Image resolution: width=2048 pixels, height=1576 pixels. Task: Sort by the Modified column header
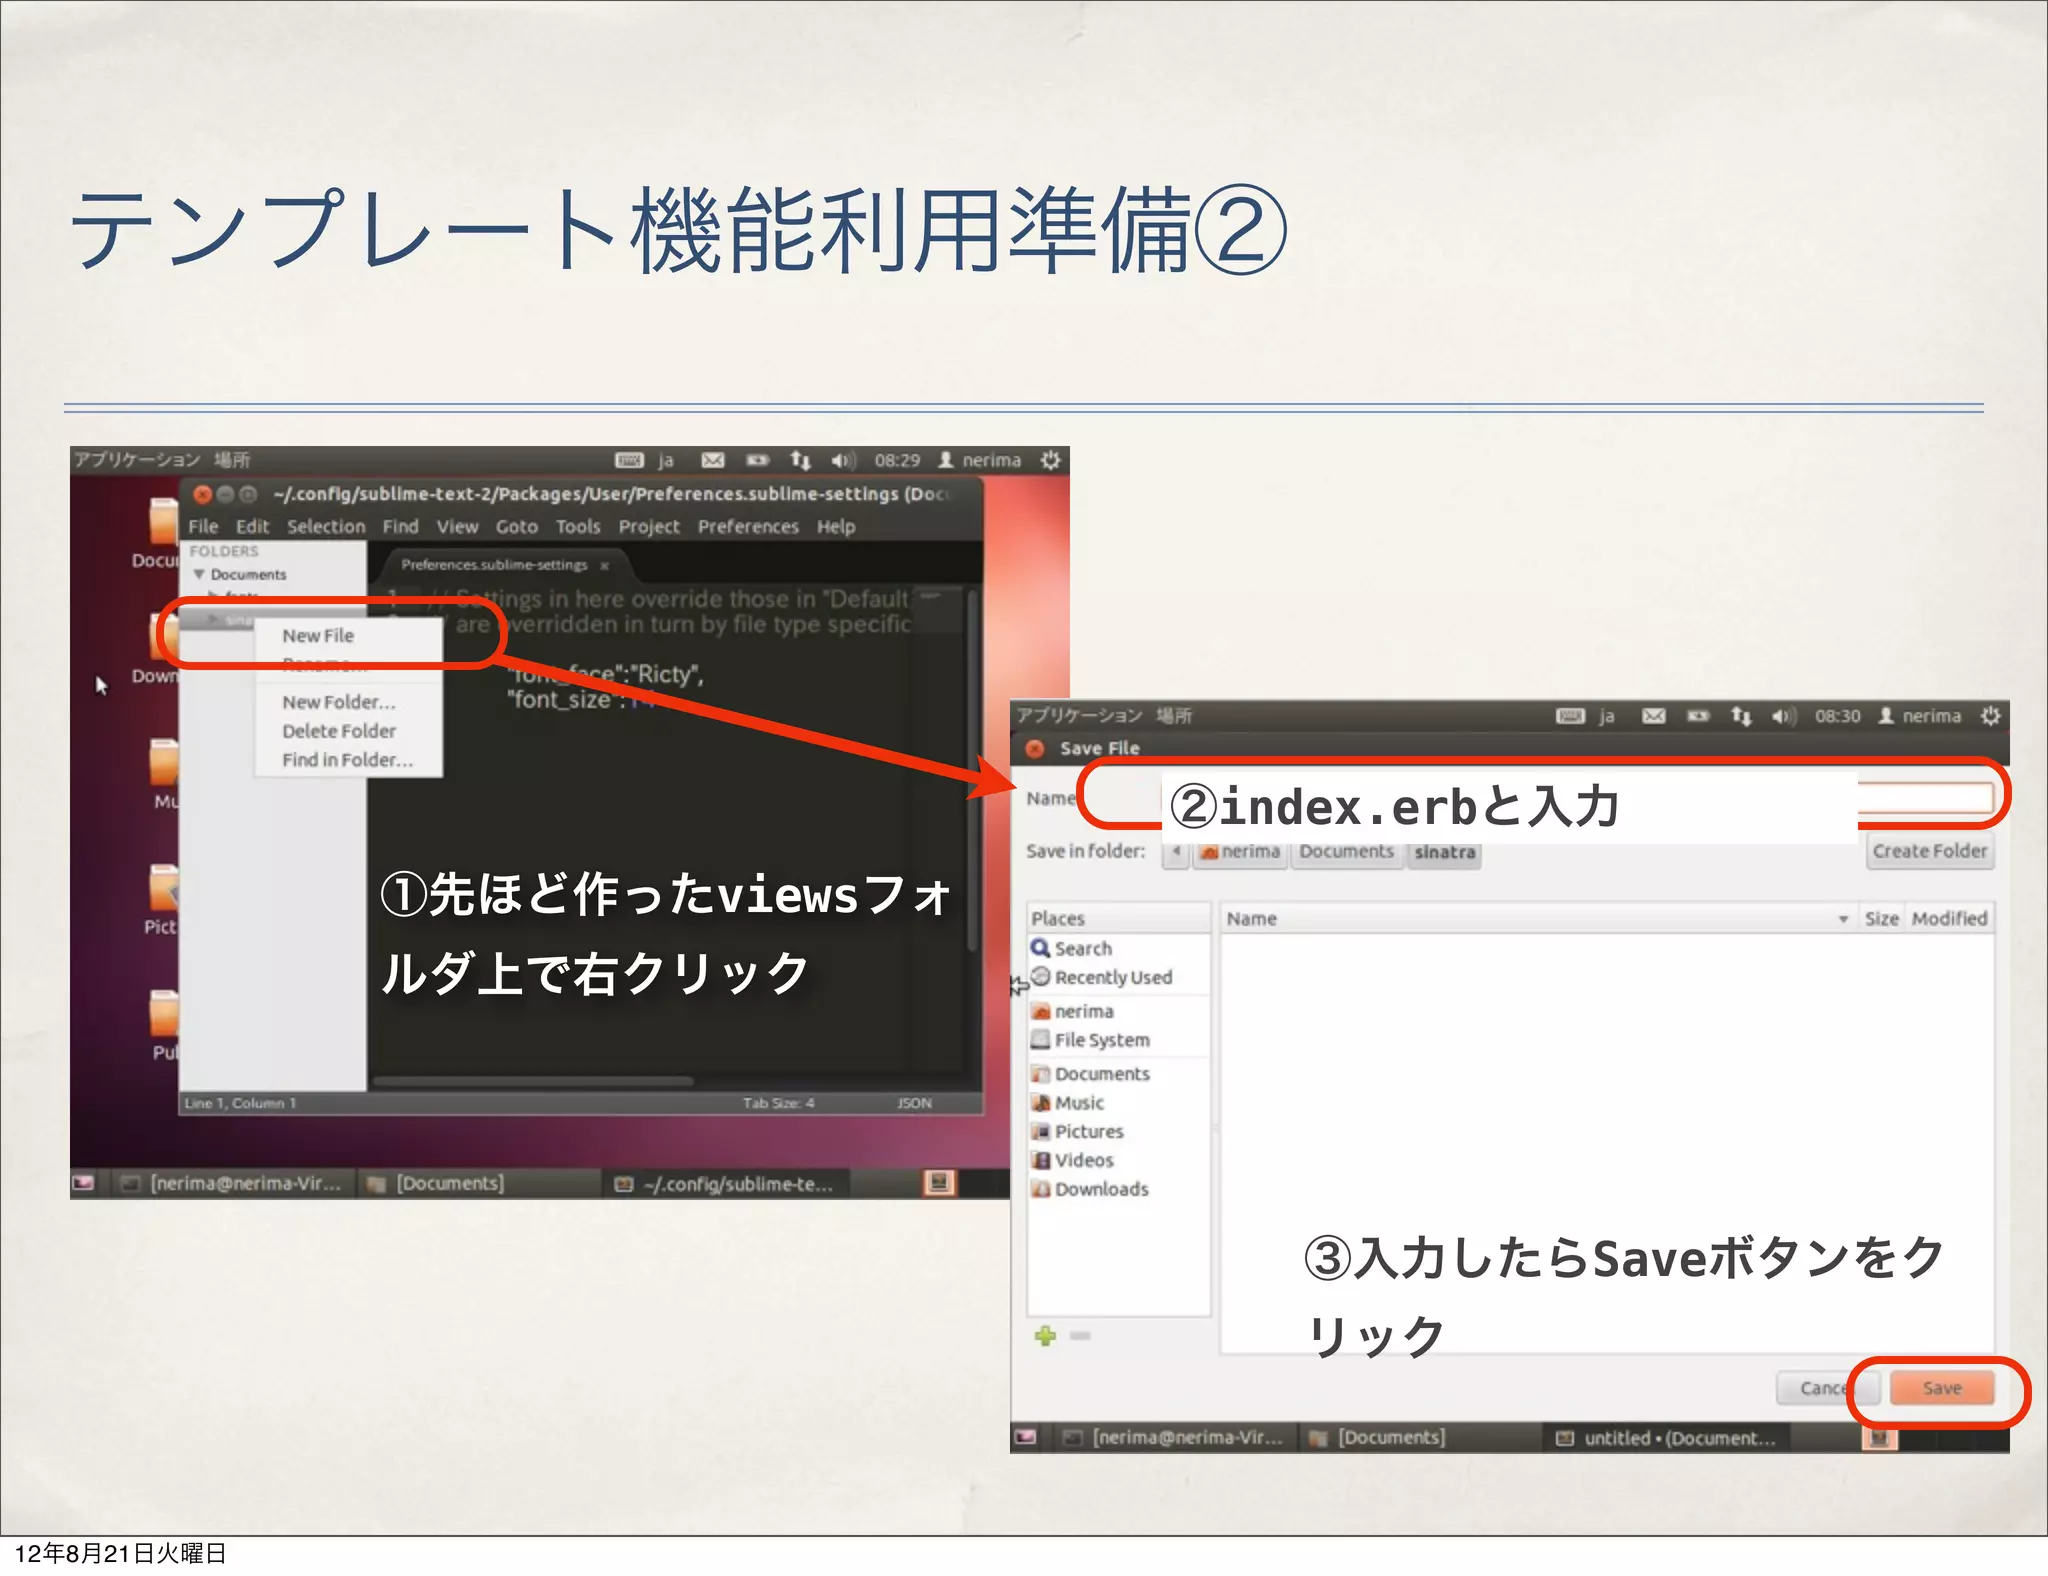[x=1949, y=918]
